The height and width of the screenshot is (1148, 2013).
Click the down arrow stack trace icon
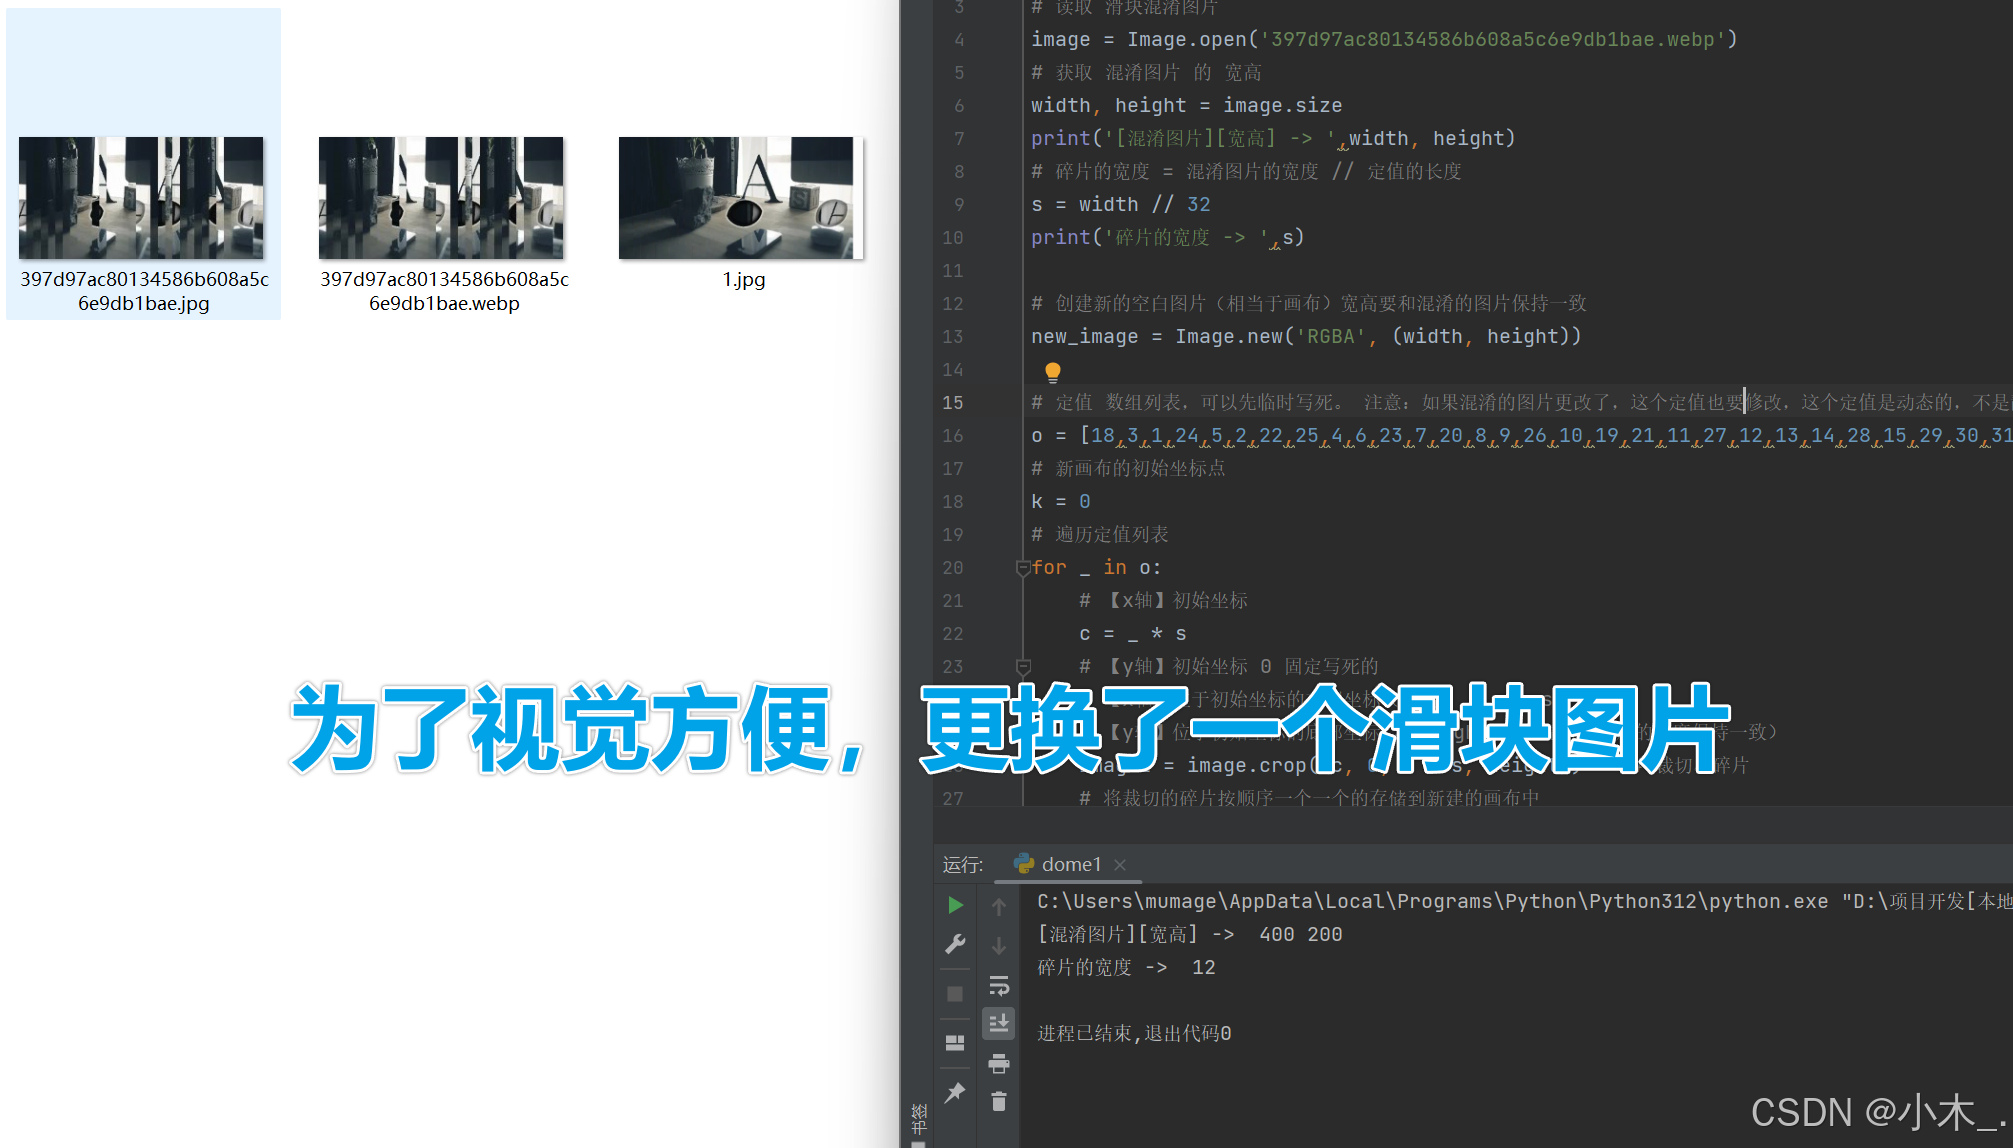point(998,946)
